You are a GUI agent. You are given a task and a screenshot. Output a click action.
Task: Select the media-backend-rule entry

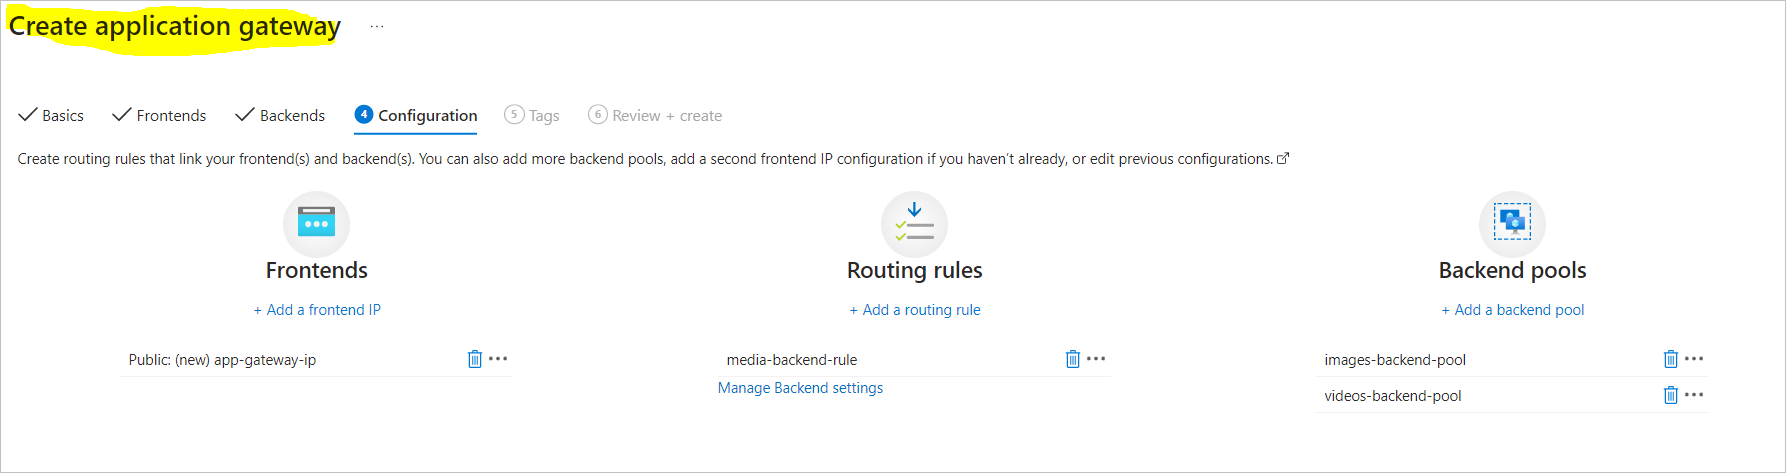792,360
